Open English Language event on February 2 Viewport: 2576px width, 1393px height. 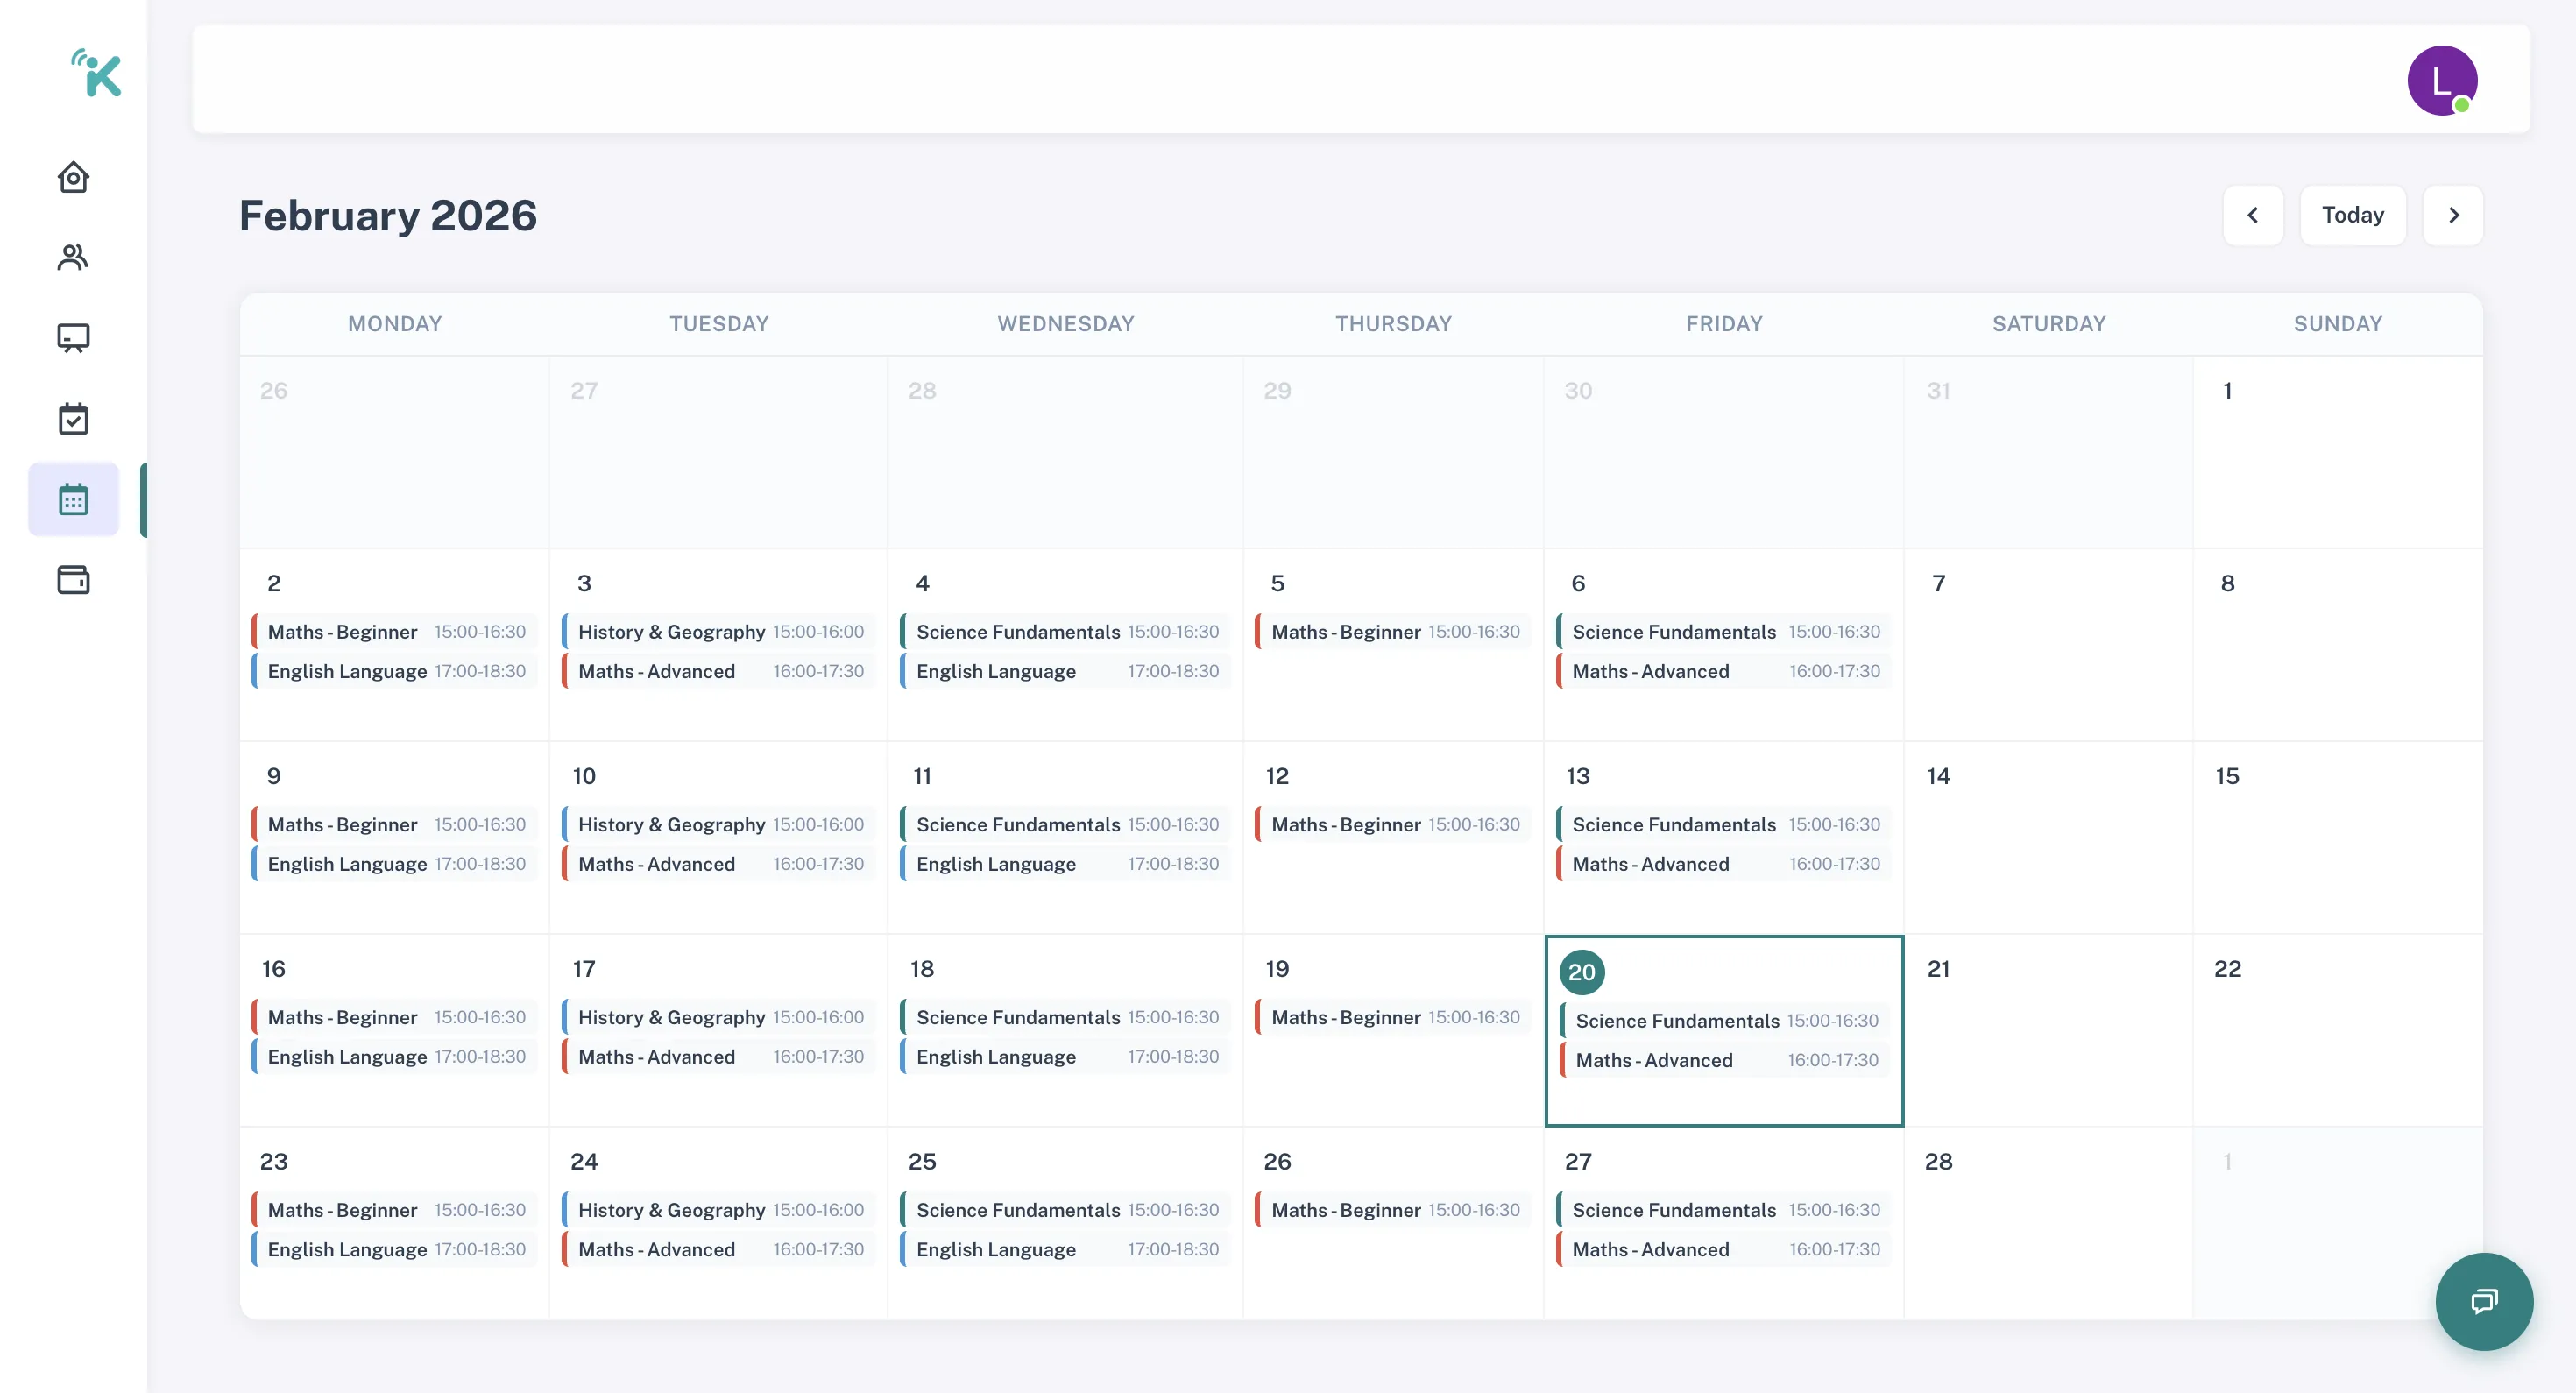(x=394, y=671)
